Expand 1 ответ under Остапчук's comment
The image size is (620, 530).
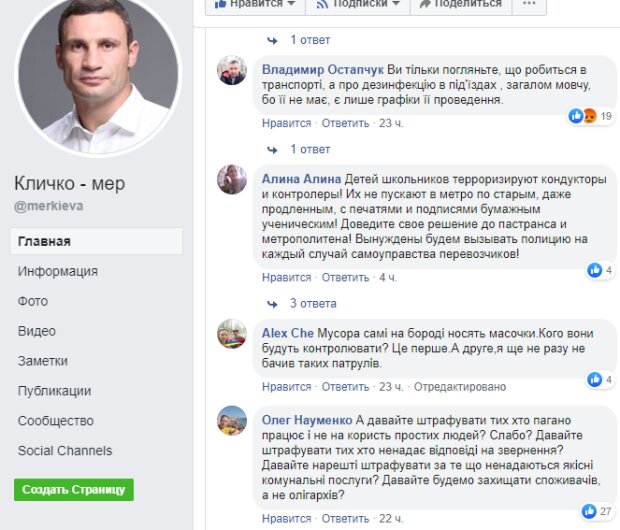click(310, 149)
